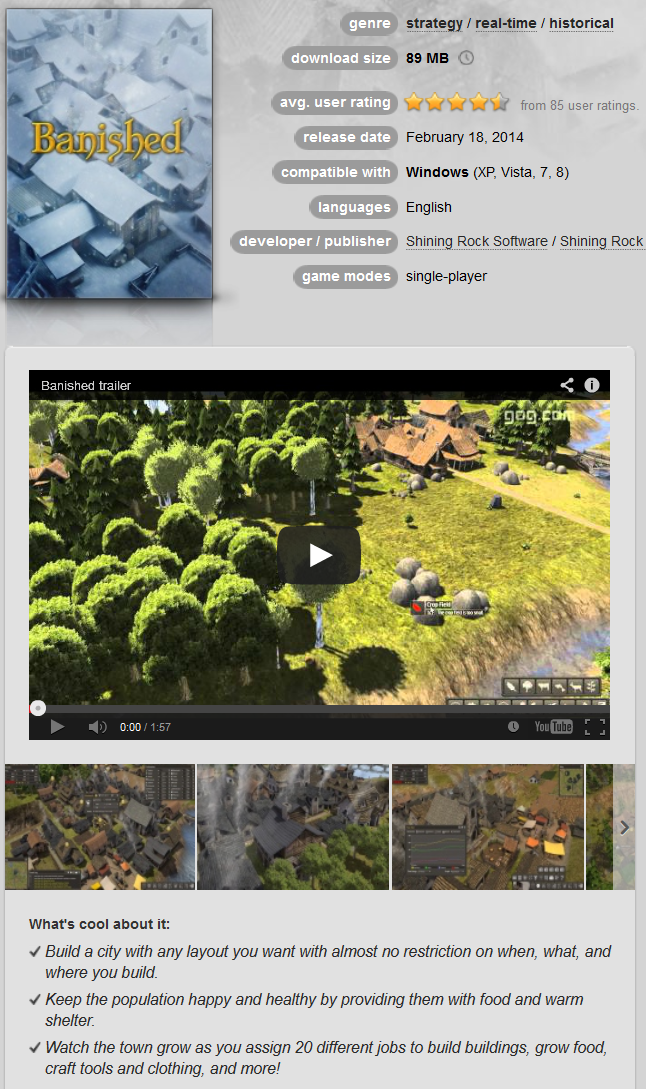Screen dimensions: 646x1089
Task: Open the second screenshot thumbnail with smoke
Action: tap(293, 826)
